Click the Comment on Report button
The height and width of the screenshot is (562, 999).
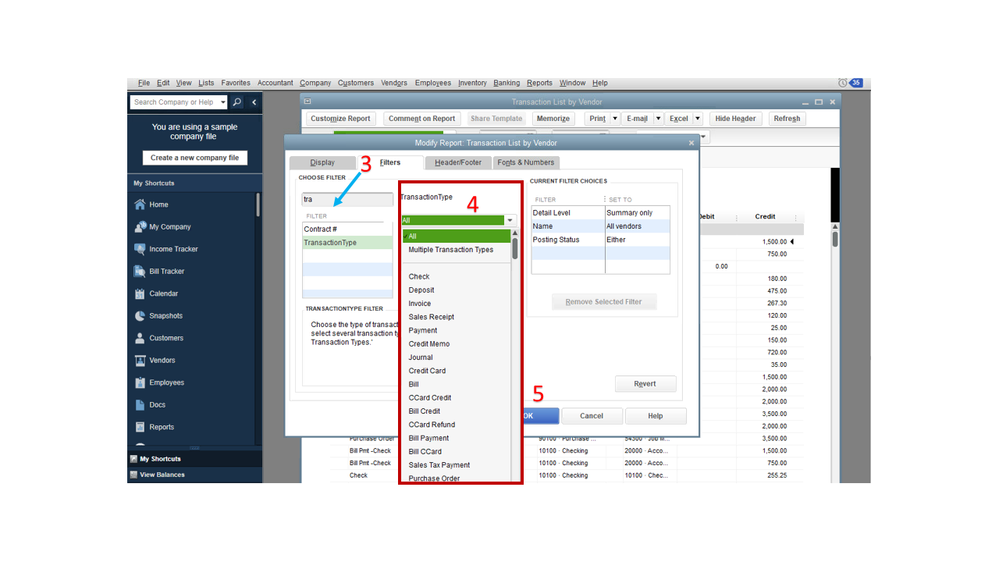[422, 119]
